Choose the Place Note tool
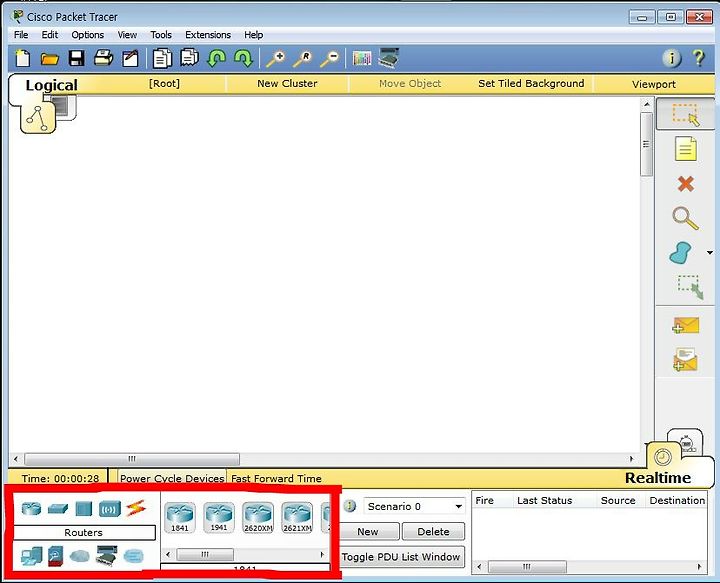Viewport: 720px width, 583px height. coord(686,149)
